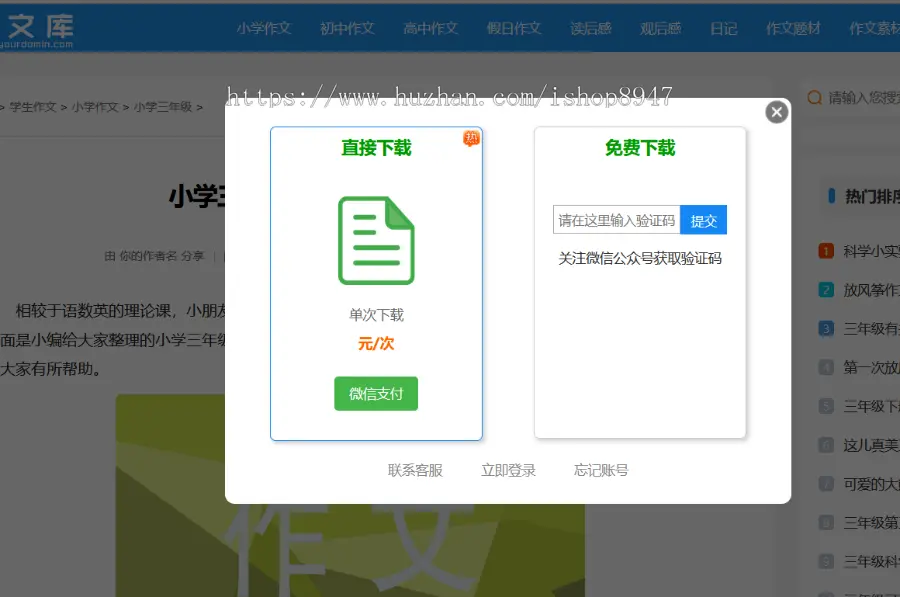Screen dimensions: 900x597
Task: Submit the code with 提交 button
Action: pyautogui.click(x=704, y=220)
